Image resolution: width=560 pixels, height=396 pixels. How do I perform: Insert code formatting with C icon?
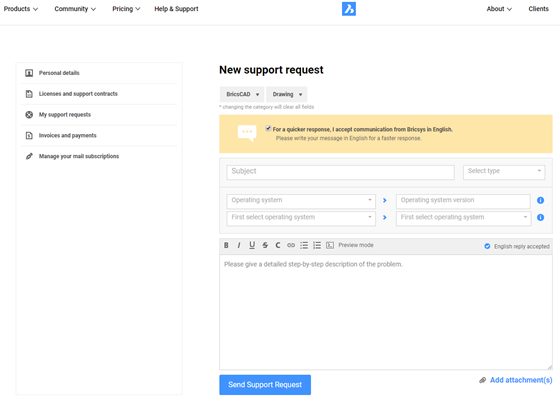click(x=278, y=245)
